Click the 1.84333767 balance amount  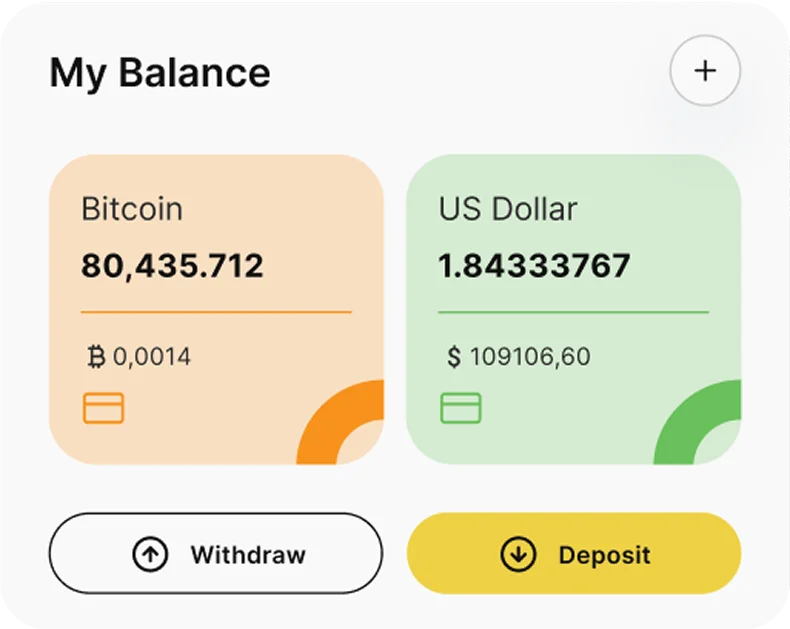click(x=534, y=266)
